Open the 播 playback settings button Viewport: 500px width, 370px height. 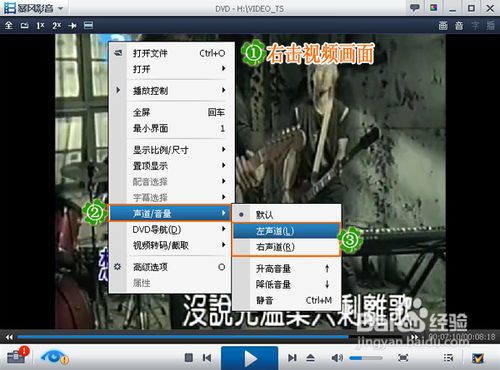point(491,25)
